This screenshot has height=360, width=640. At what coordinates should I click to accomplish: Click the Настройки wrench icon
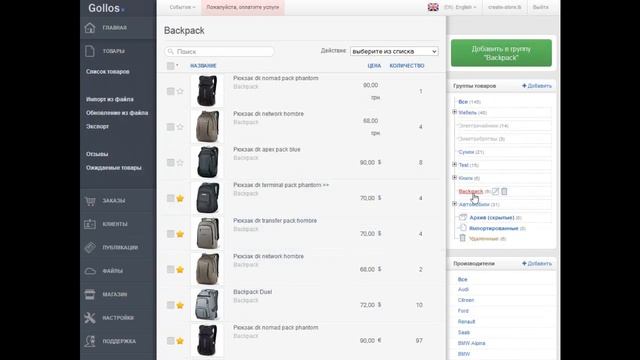coord(90,318)
